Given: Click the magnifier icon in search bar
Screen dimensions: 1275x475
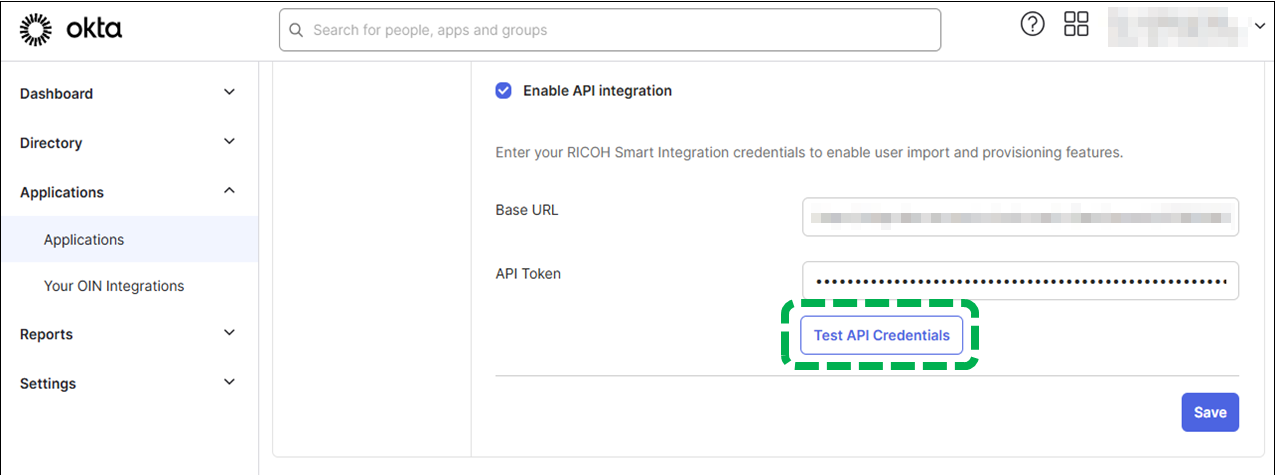Looking at the screenshot, I should tap(296, 30).
